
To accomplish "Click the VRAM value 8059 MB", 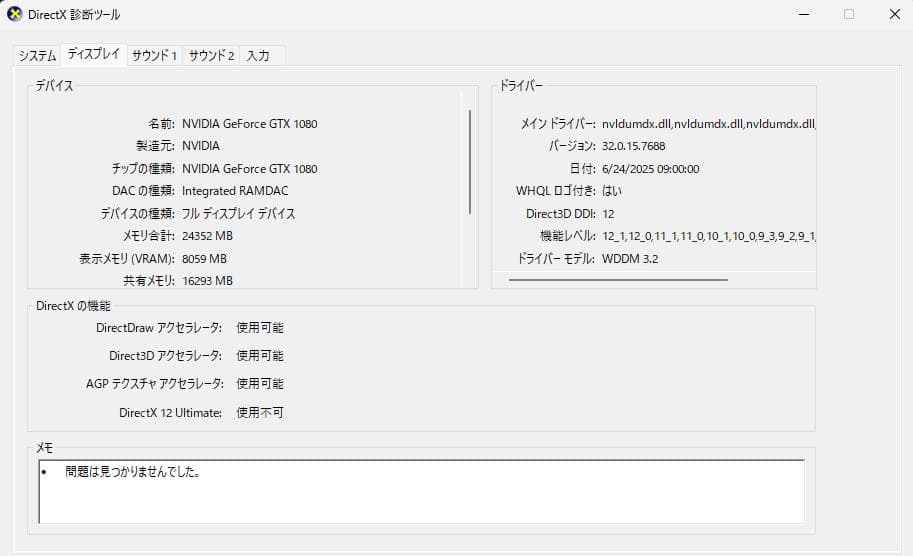I will [204, 258].
